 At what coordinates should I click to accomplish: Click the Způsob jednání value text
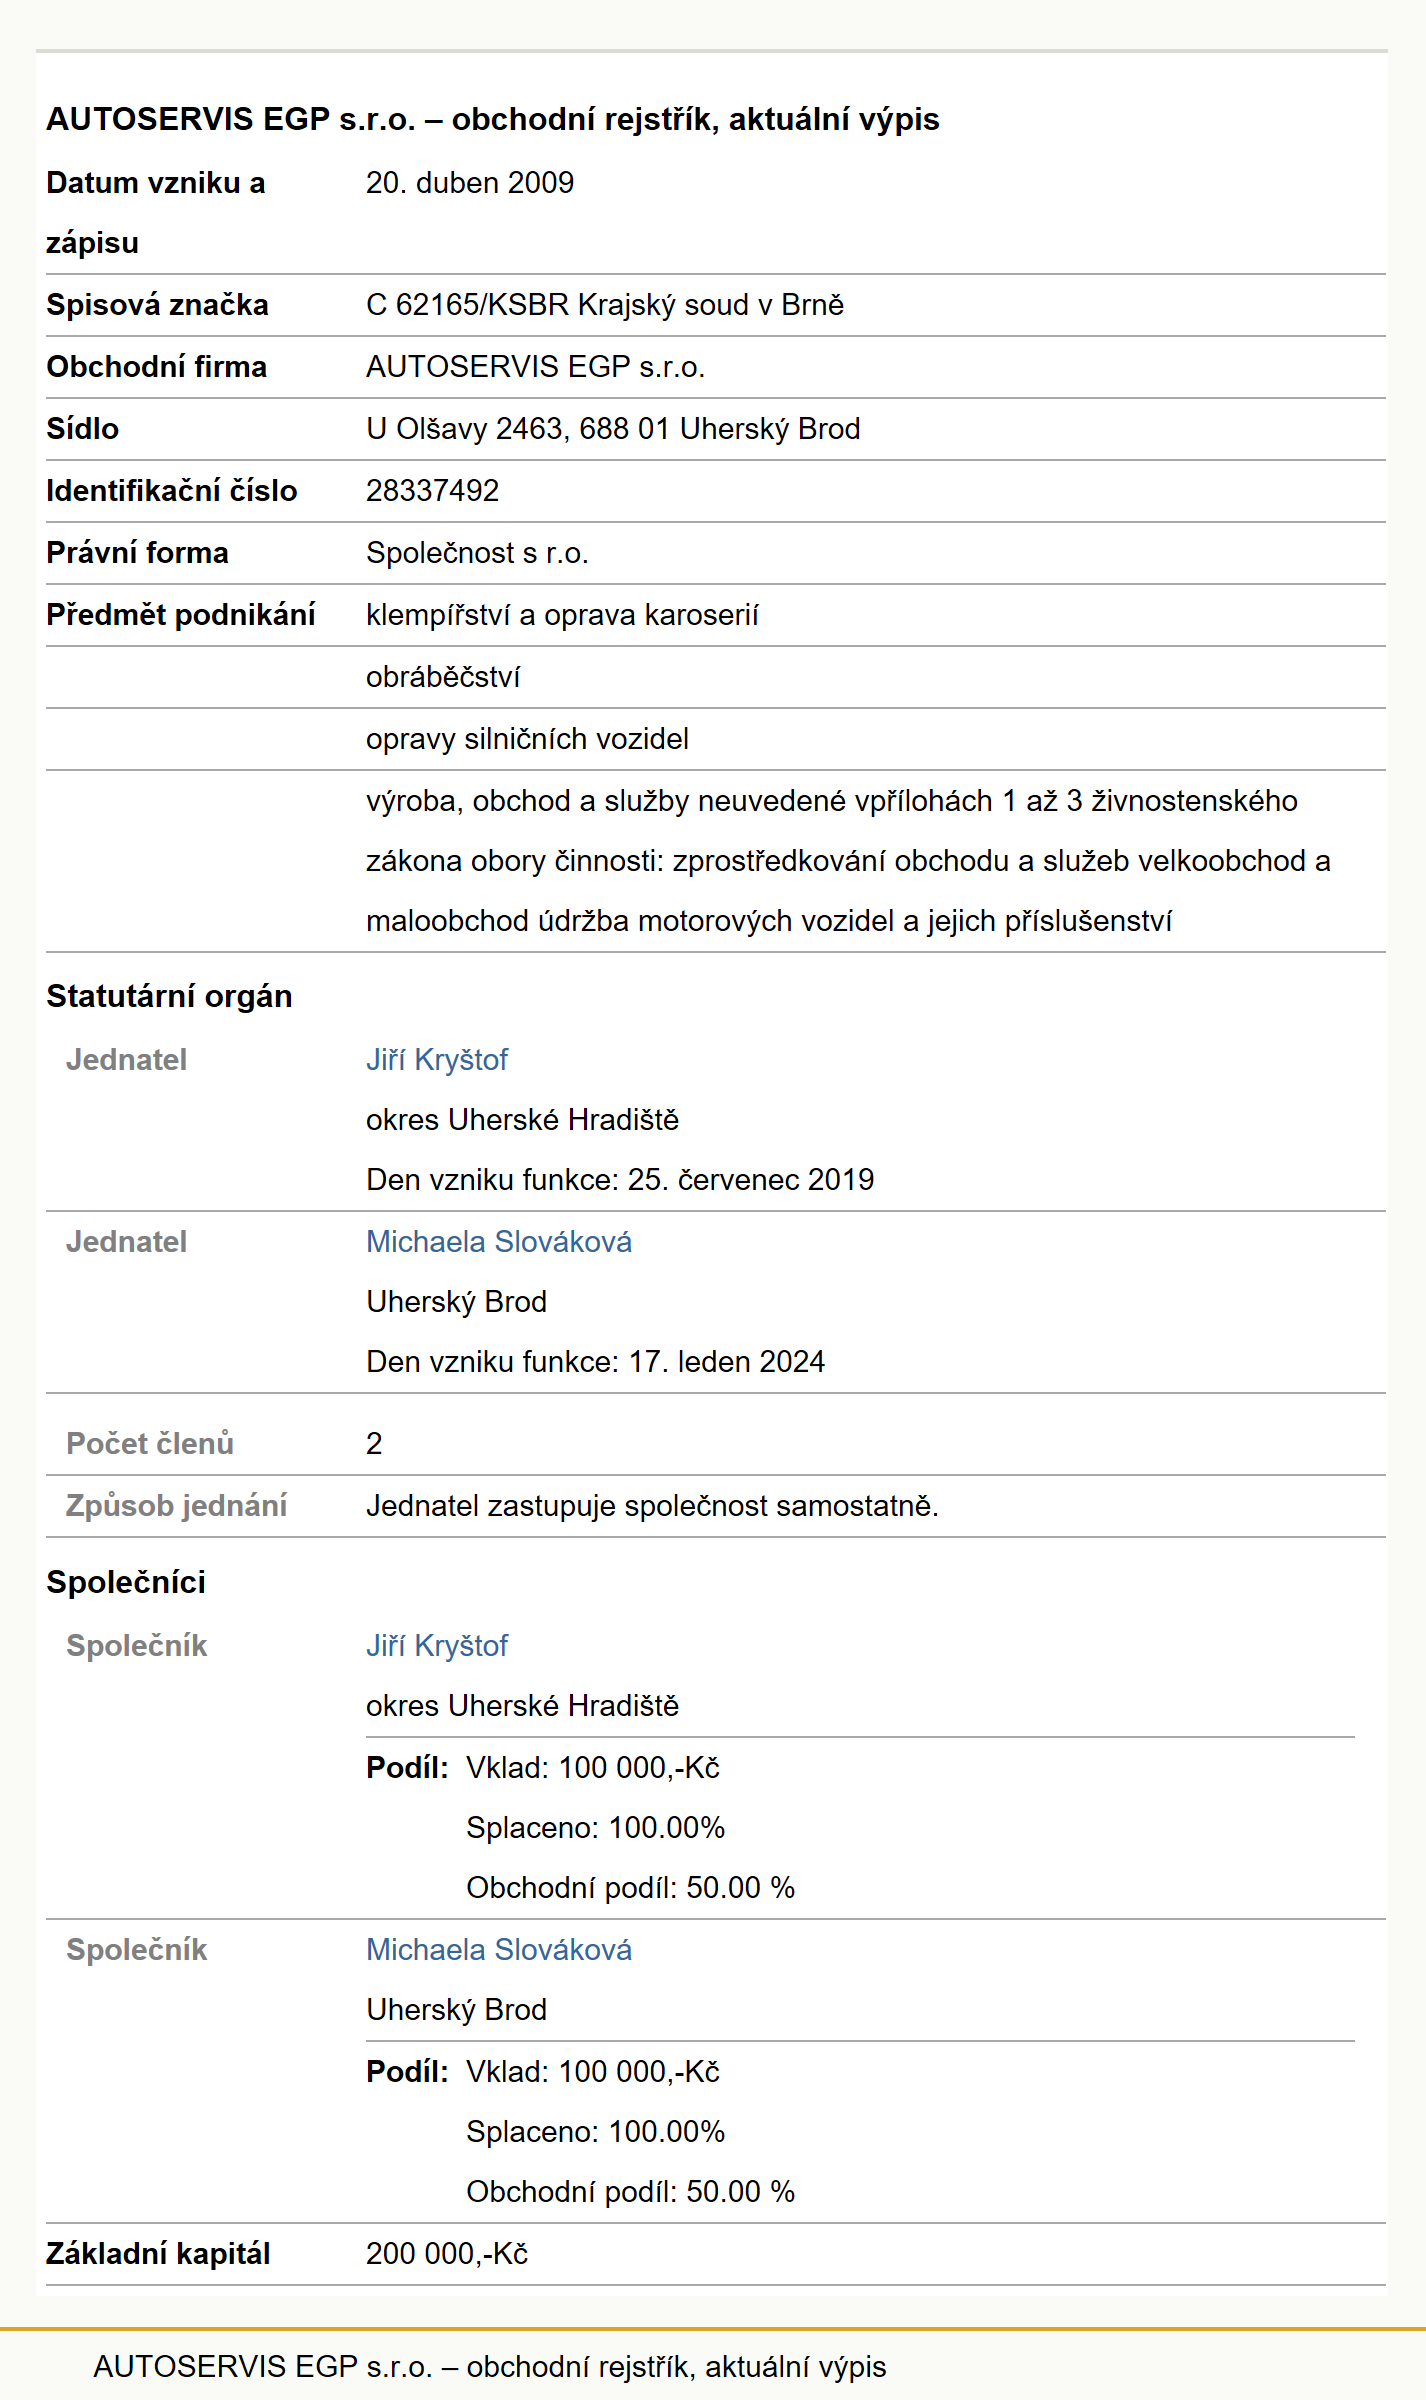pyautogui.click(x=652, y=1506)
